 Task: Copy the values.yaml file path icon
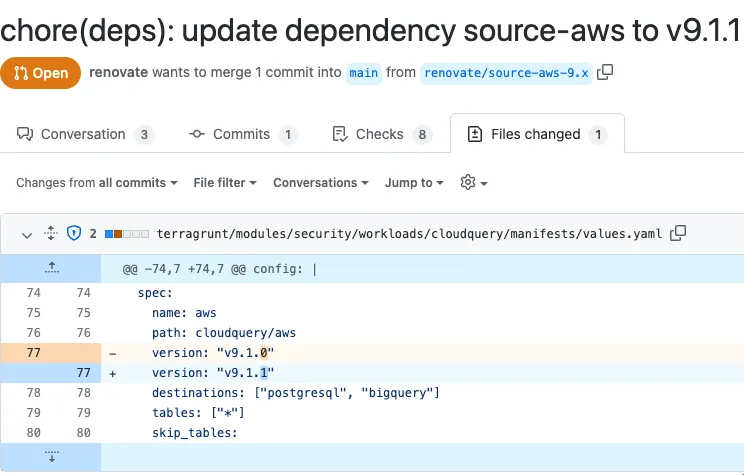coord(678,233)
